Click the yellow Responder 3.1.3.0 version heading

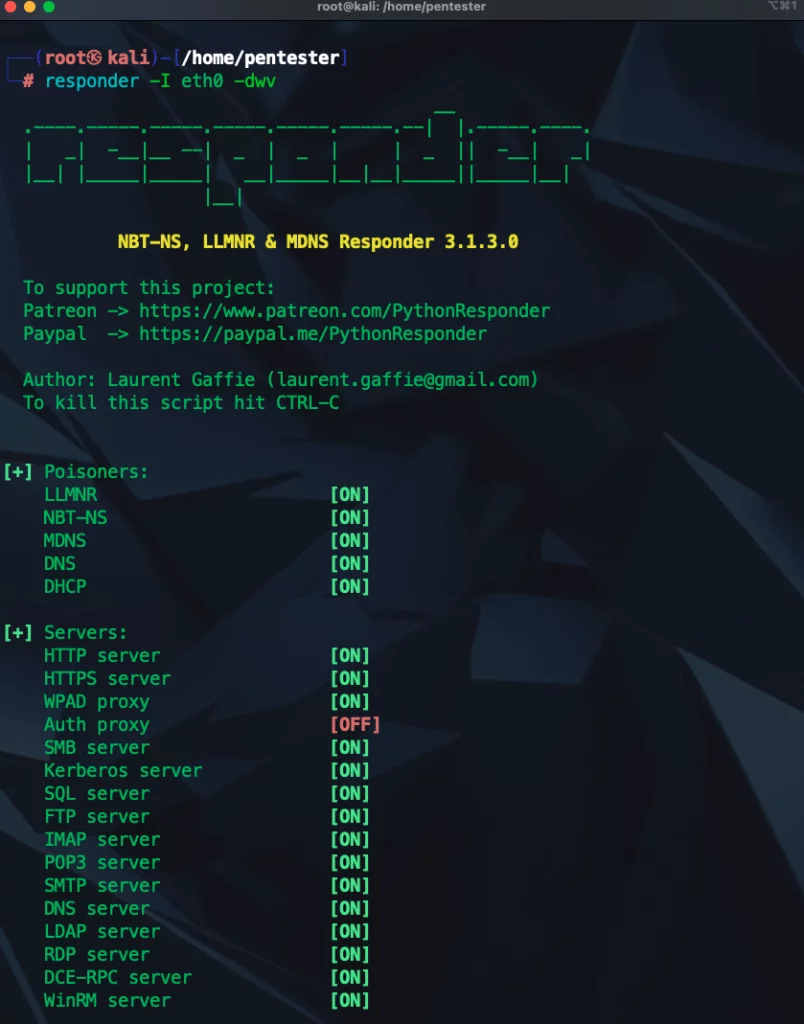318,242
